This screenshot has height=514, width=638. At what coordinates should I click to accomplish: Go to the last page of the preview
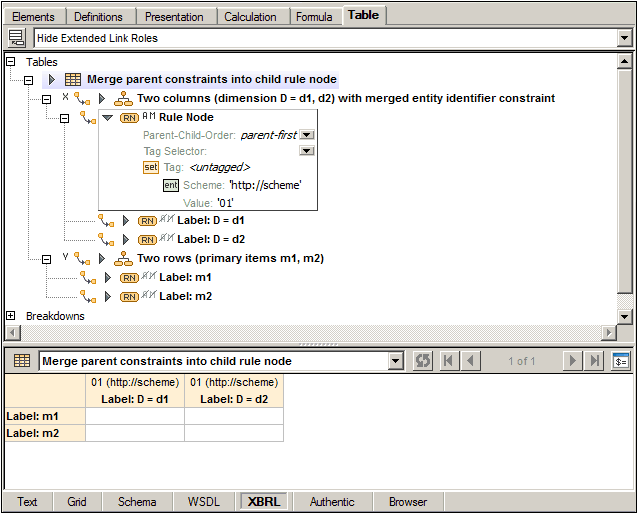595,361
